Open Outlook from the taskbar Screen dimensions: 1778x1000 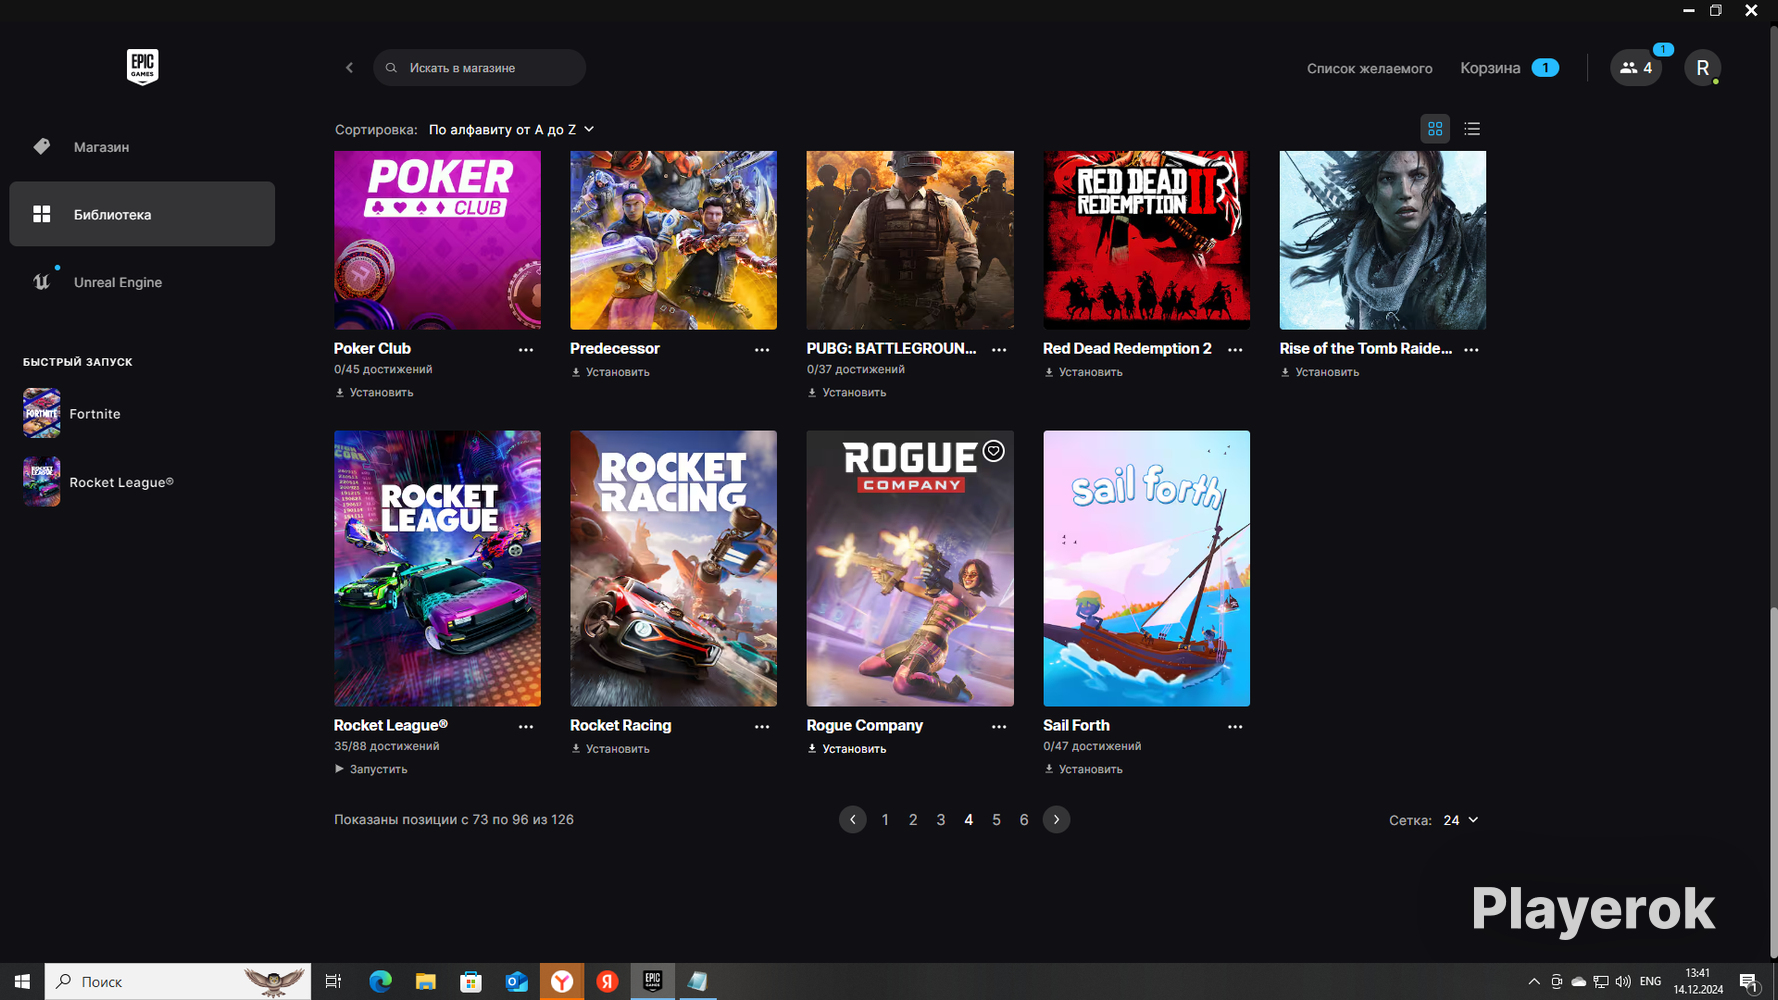pos(516,982)
